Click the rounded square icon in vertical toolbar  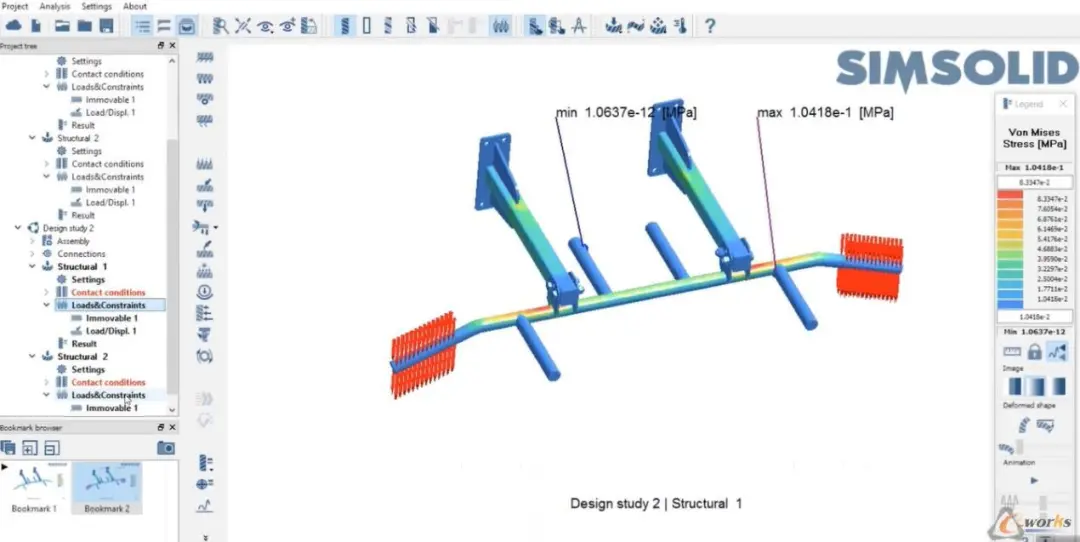coord(204,356)
